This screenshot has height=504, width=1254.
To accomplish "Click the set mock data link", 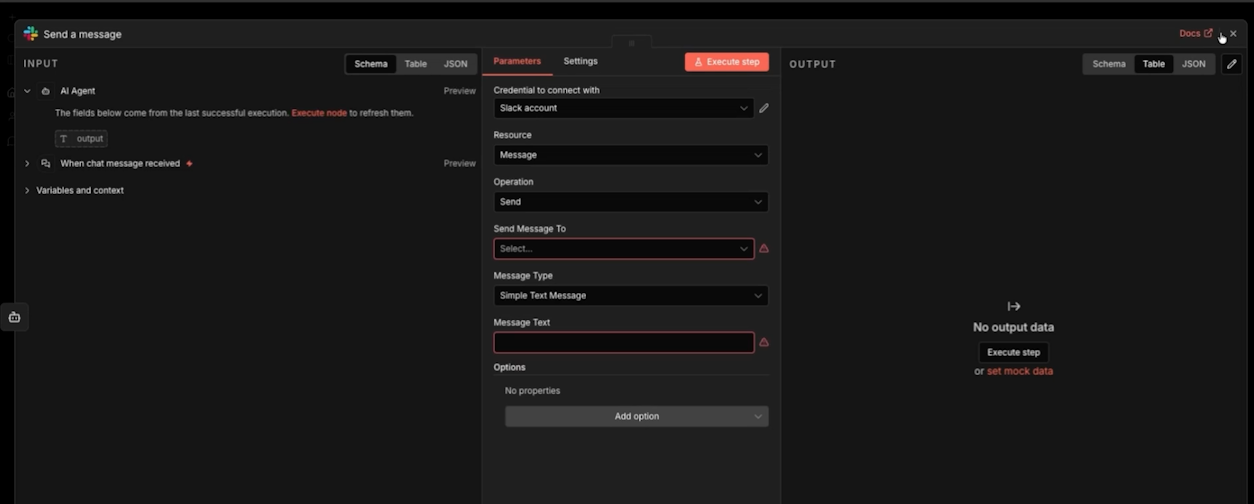I will click(1020, 371).
